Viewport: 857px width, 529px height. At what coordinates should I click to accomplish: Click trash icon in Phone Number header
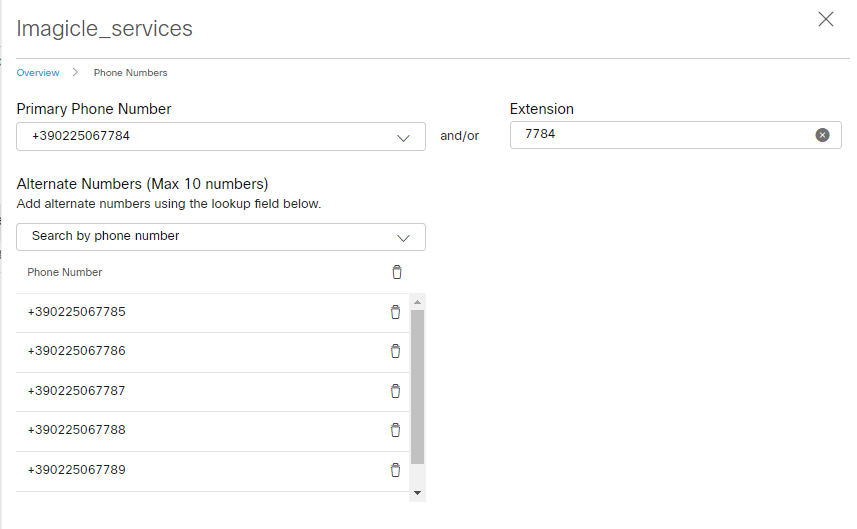(x=397, y=272)
